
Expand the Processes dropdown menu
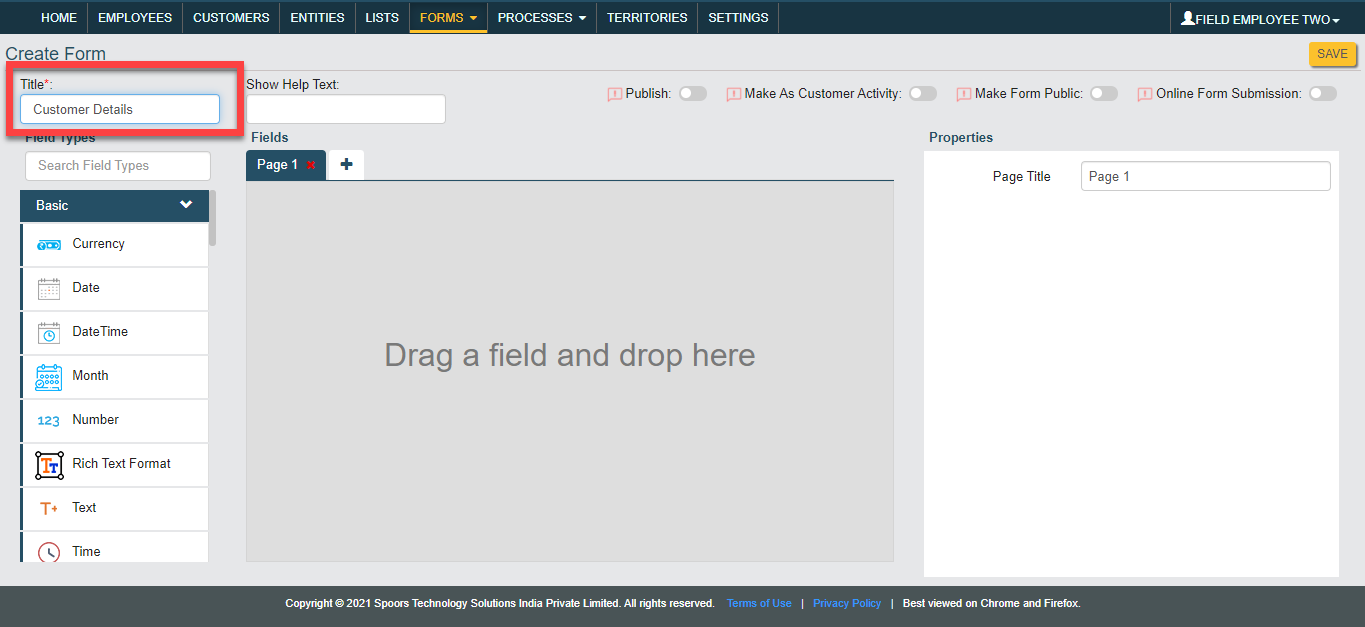pos(541,18)
